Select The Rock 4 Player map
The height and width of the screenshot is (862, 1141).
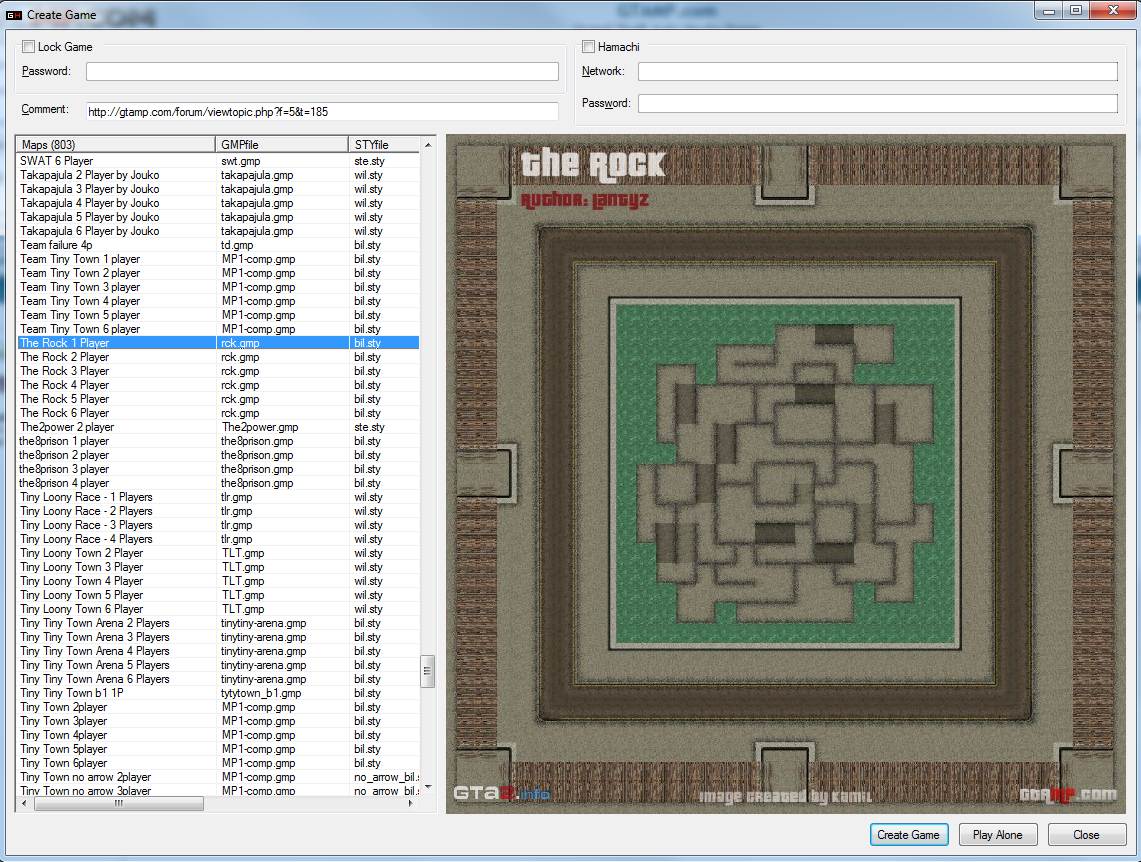(x=65, y=385)
